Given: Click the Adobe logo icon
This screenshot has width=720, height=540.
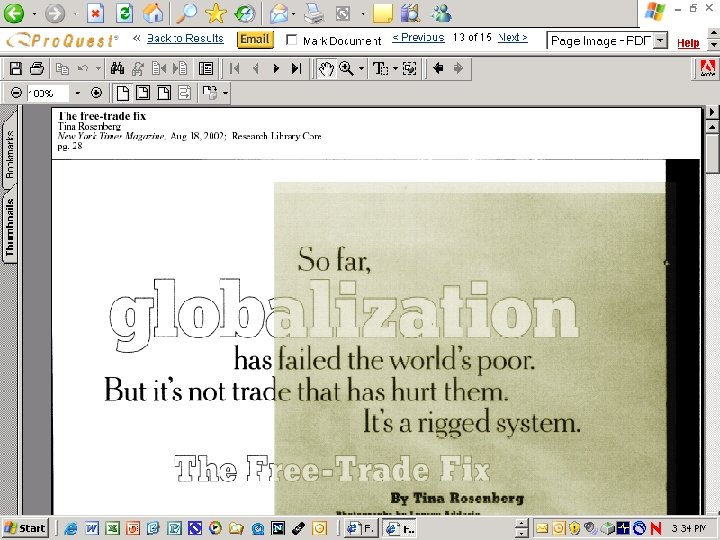Looking at the screenshot, I should tap(707, 68).
